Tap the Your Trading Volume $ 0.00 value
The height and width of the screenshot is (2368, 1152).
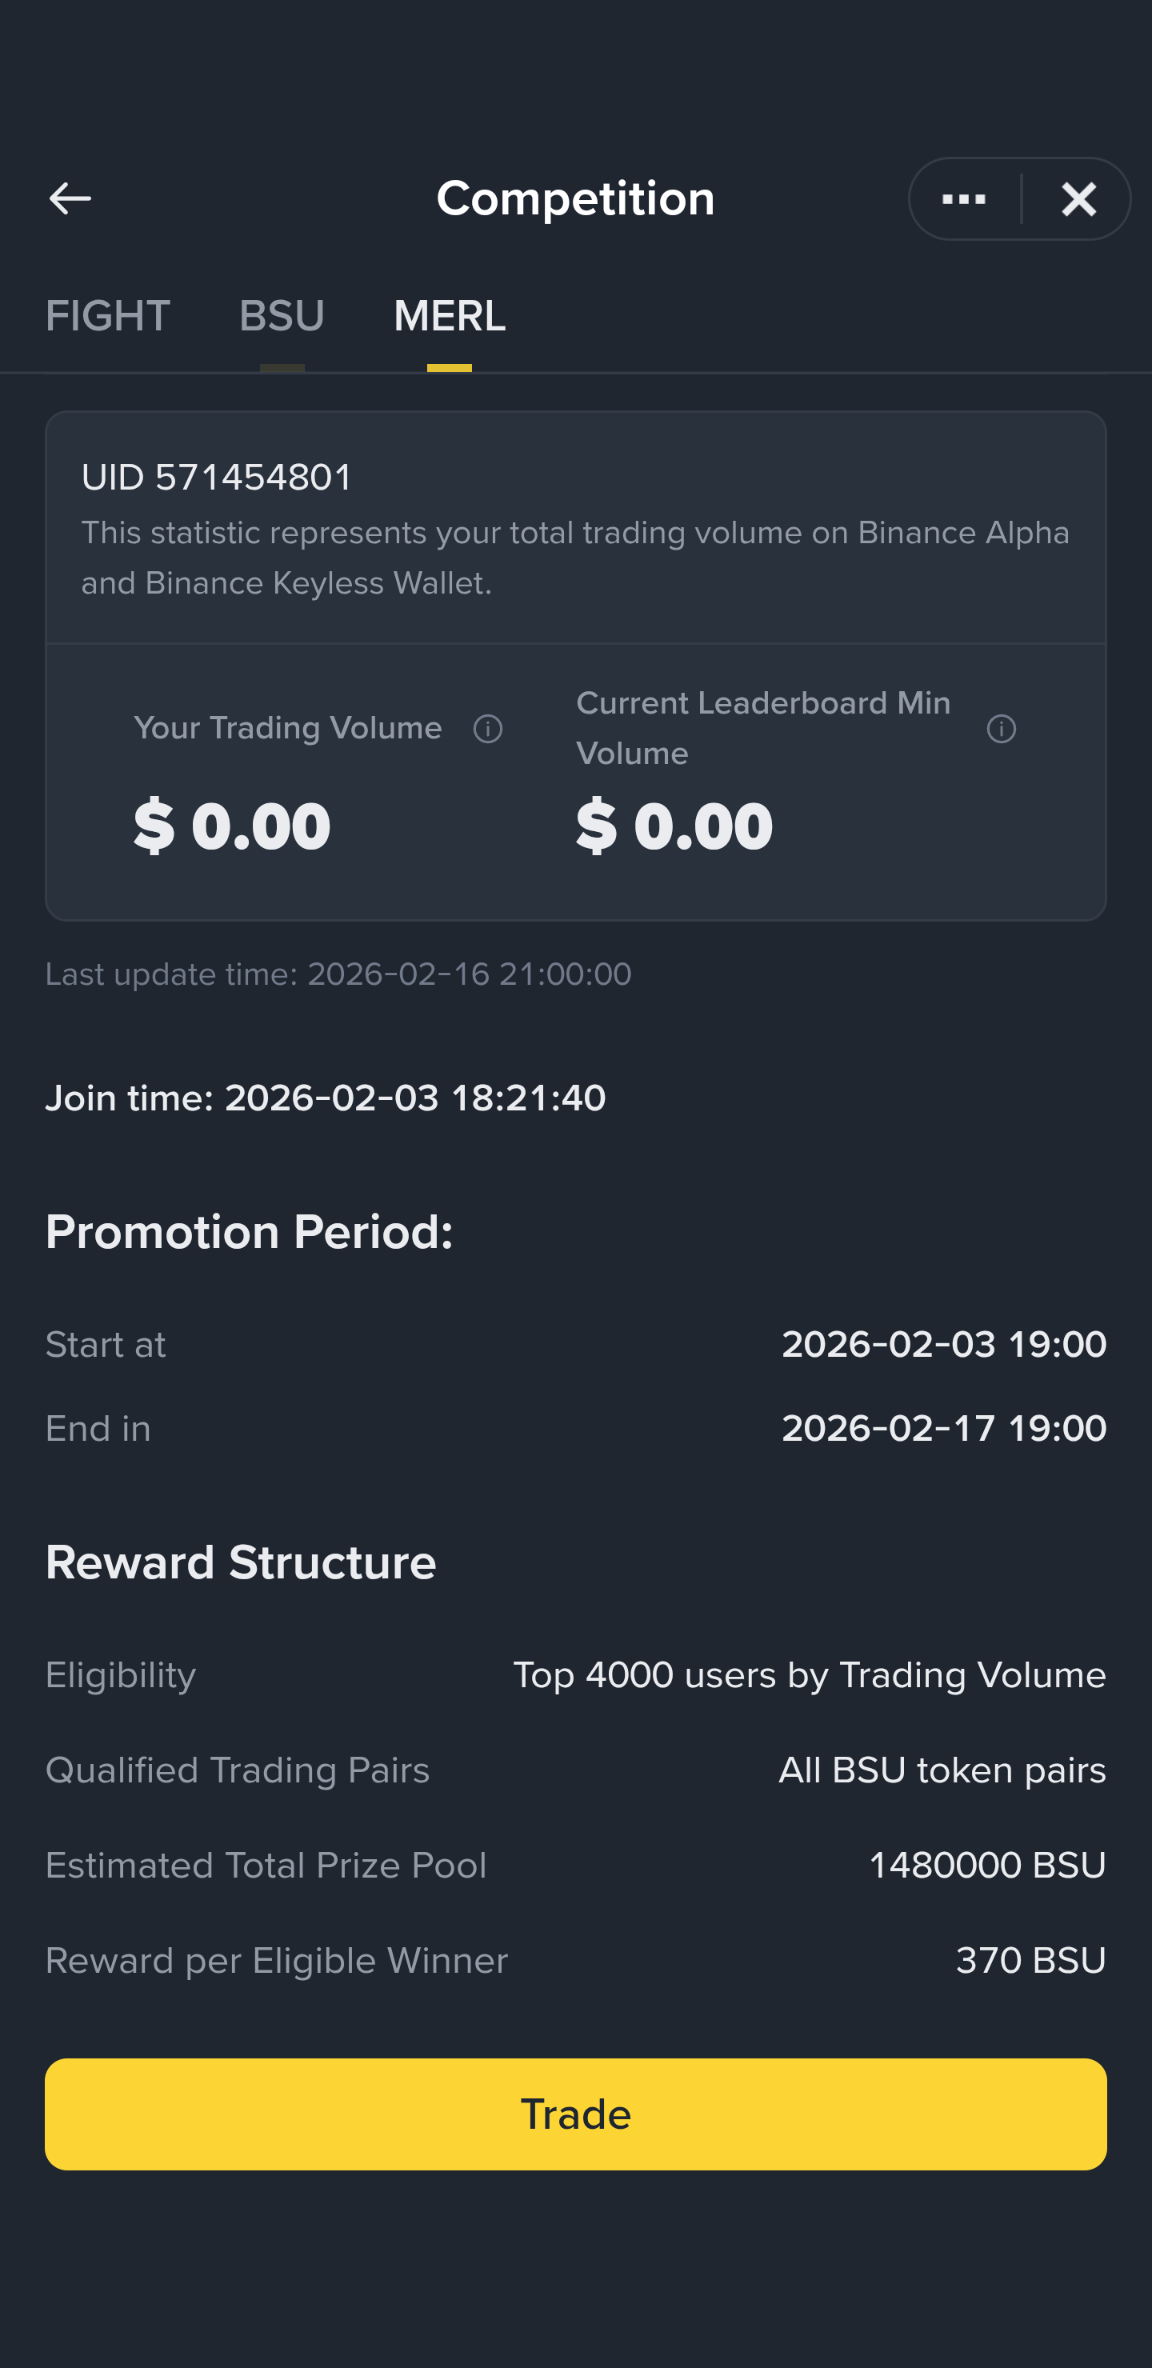pyautogui.click(x=232, y=826)
